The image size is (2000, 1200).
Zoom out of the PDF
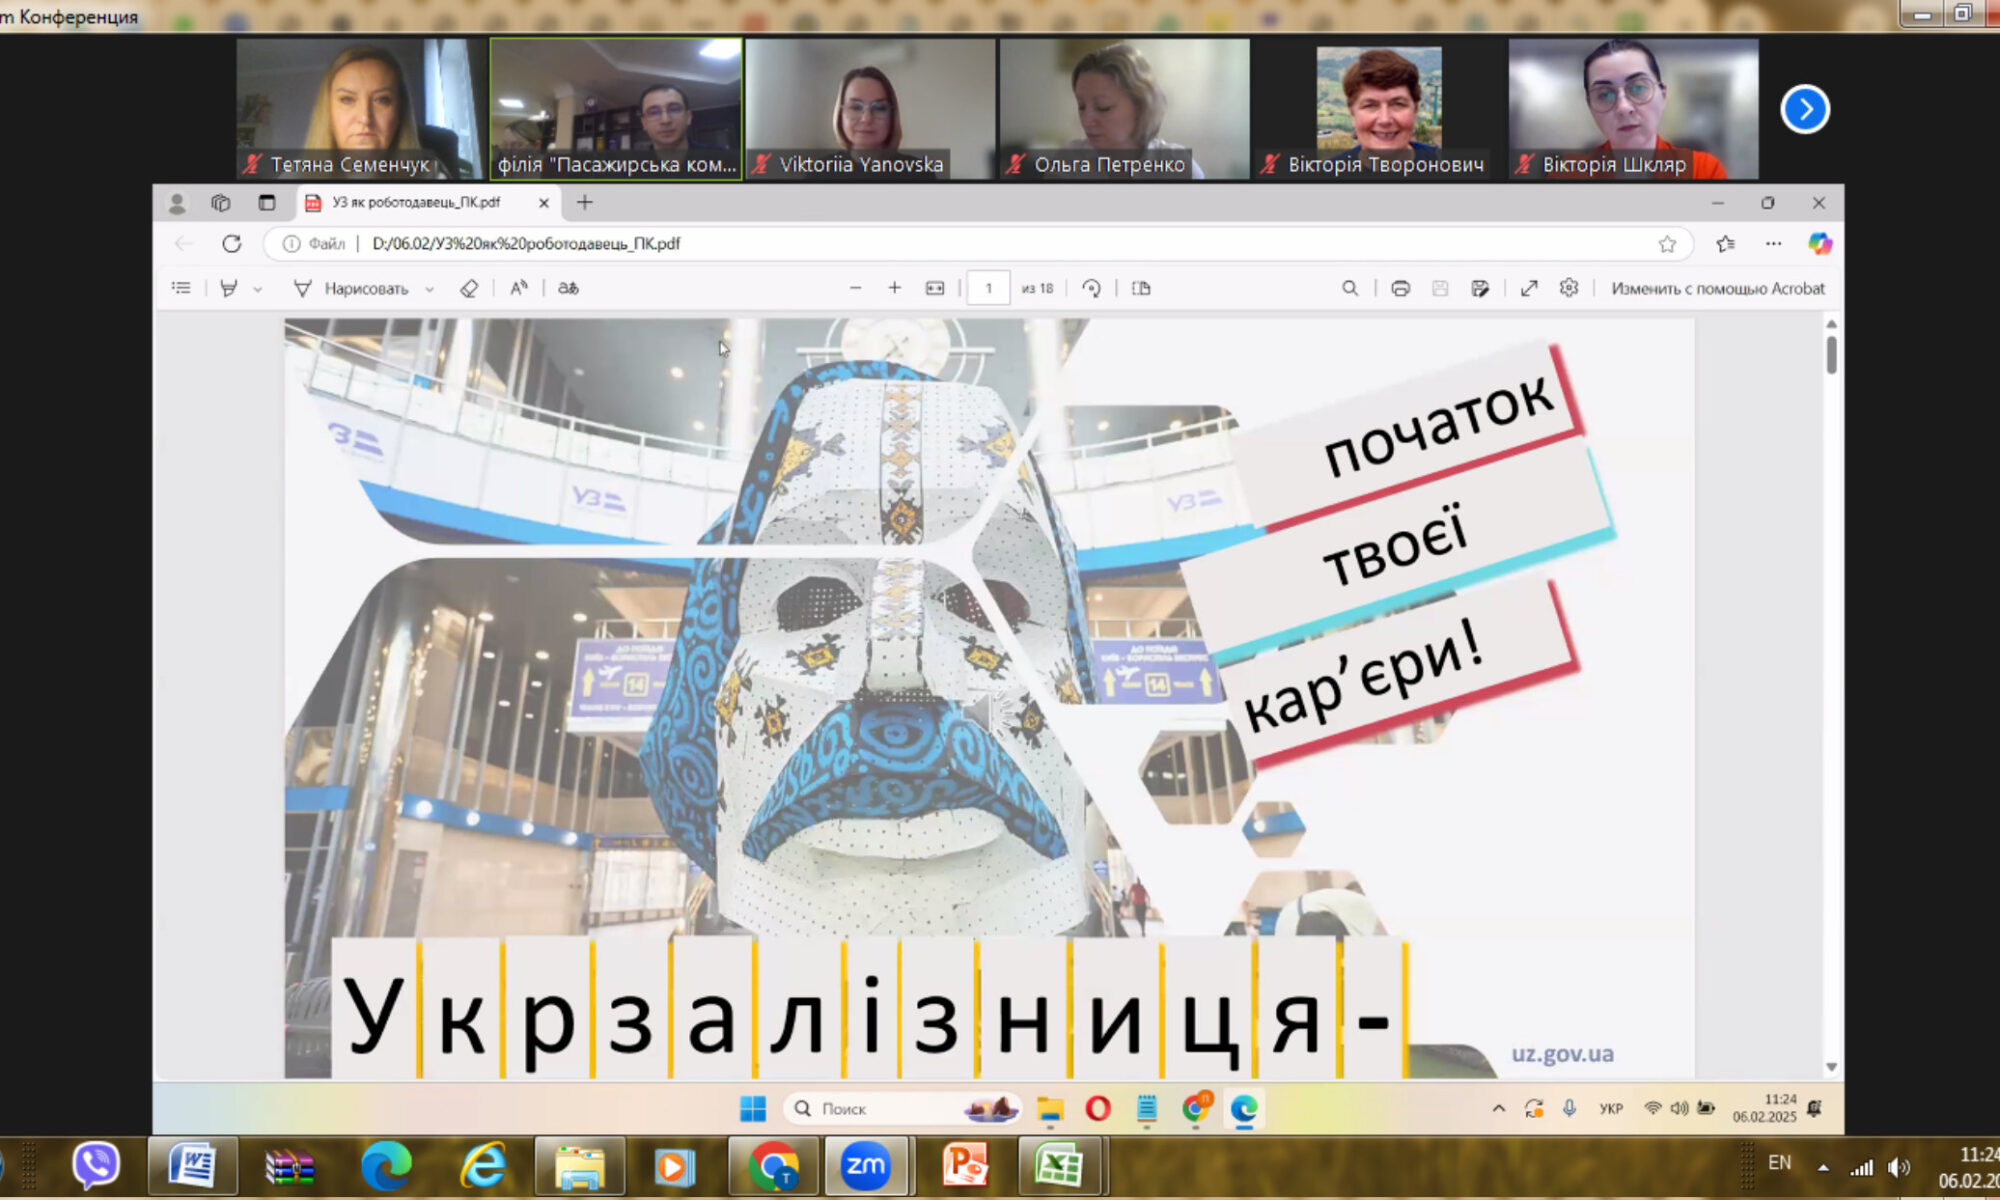tap(855, 288)
